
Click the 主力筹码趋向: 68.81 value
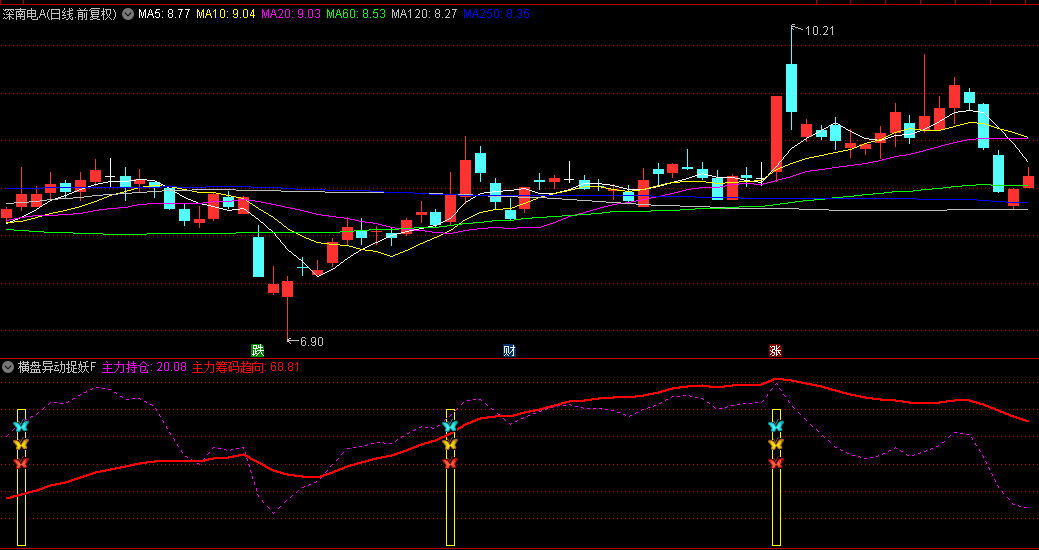click(x=246, y=367)
